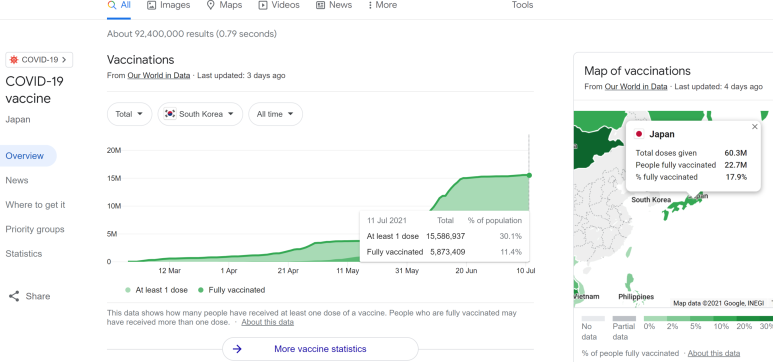Switch to the Maps tab

click(x=224, y=5)
